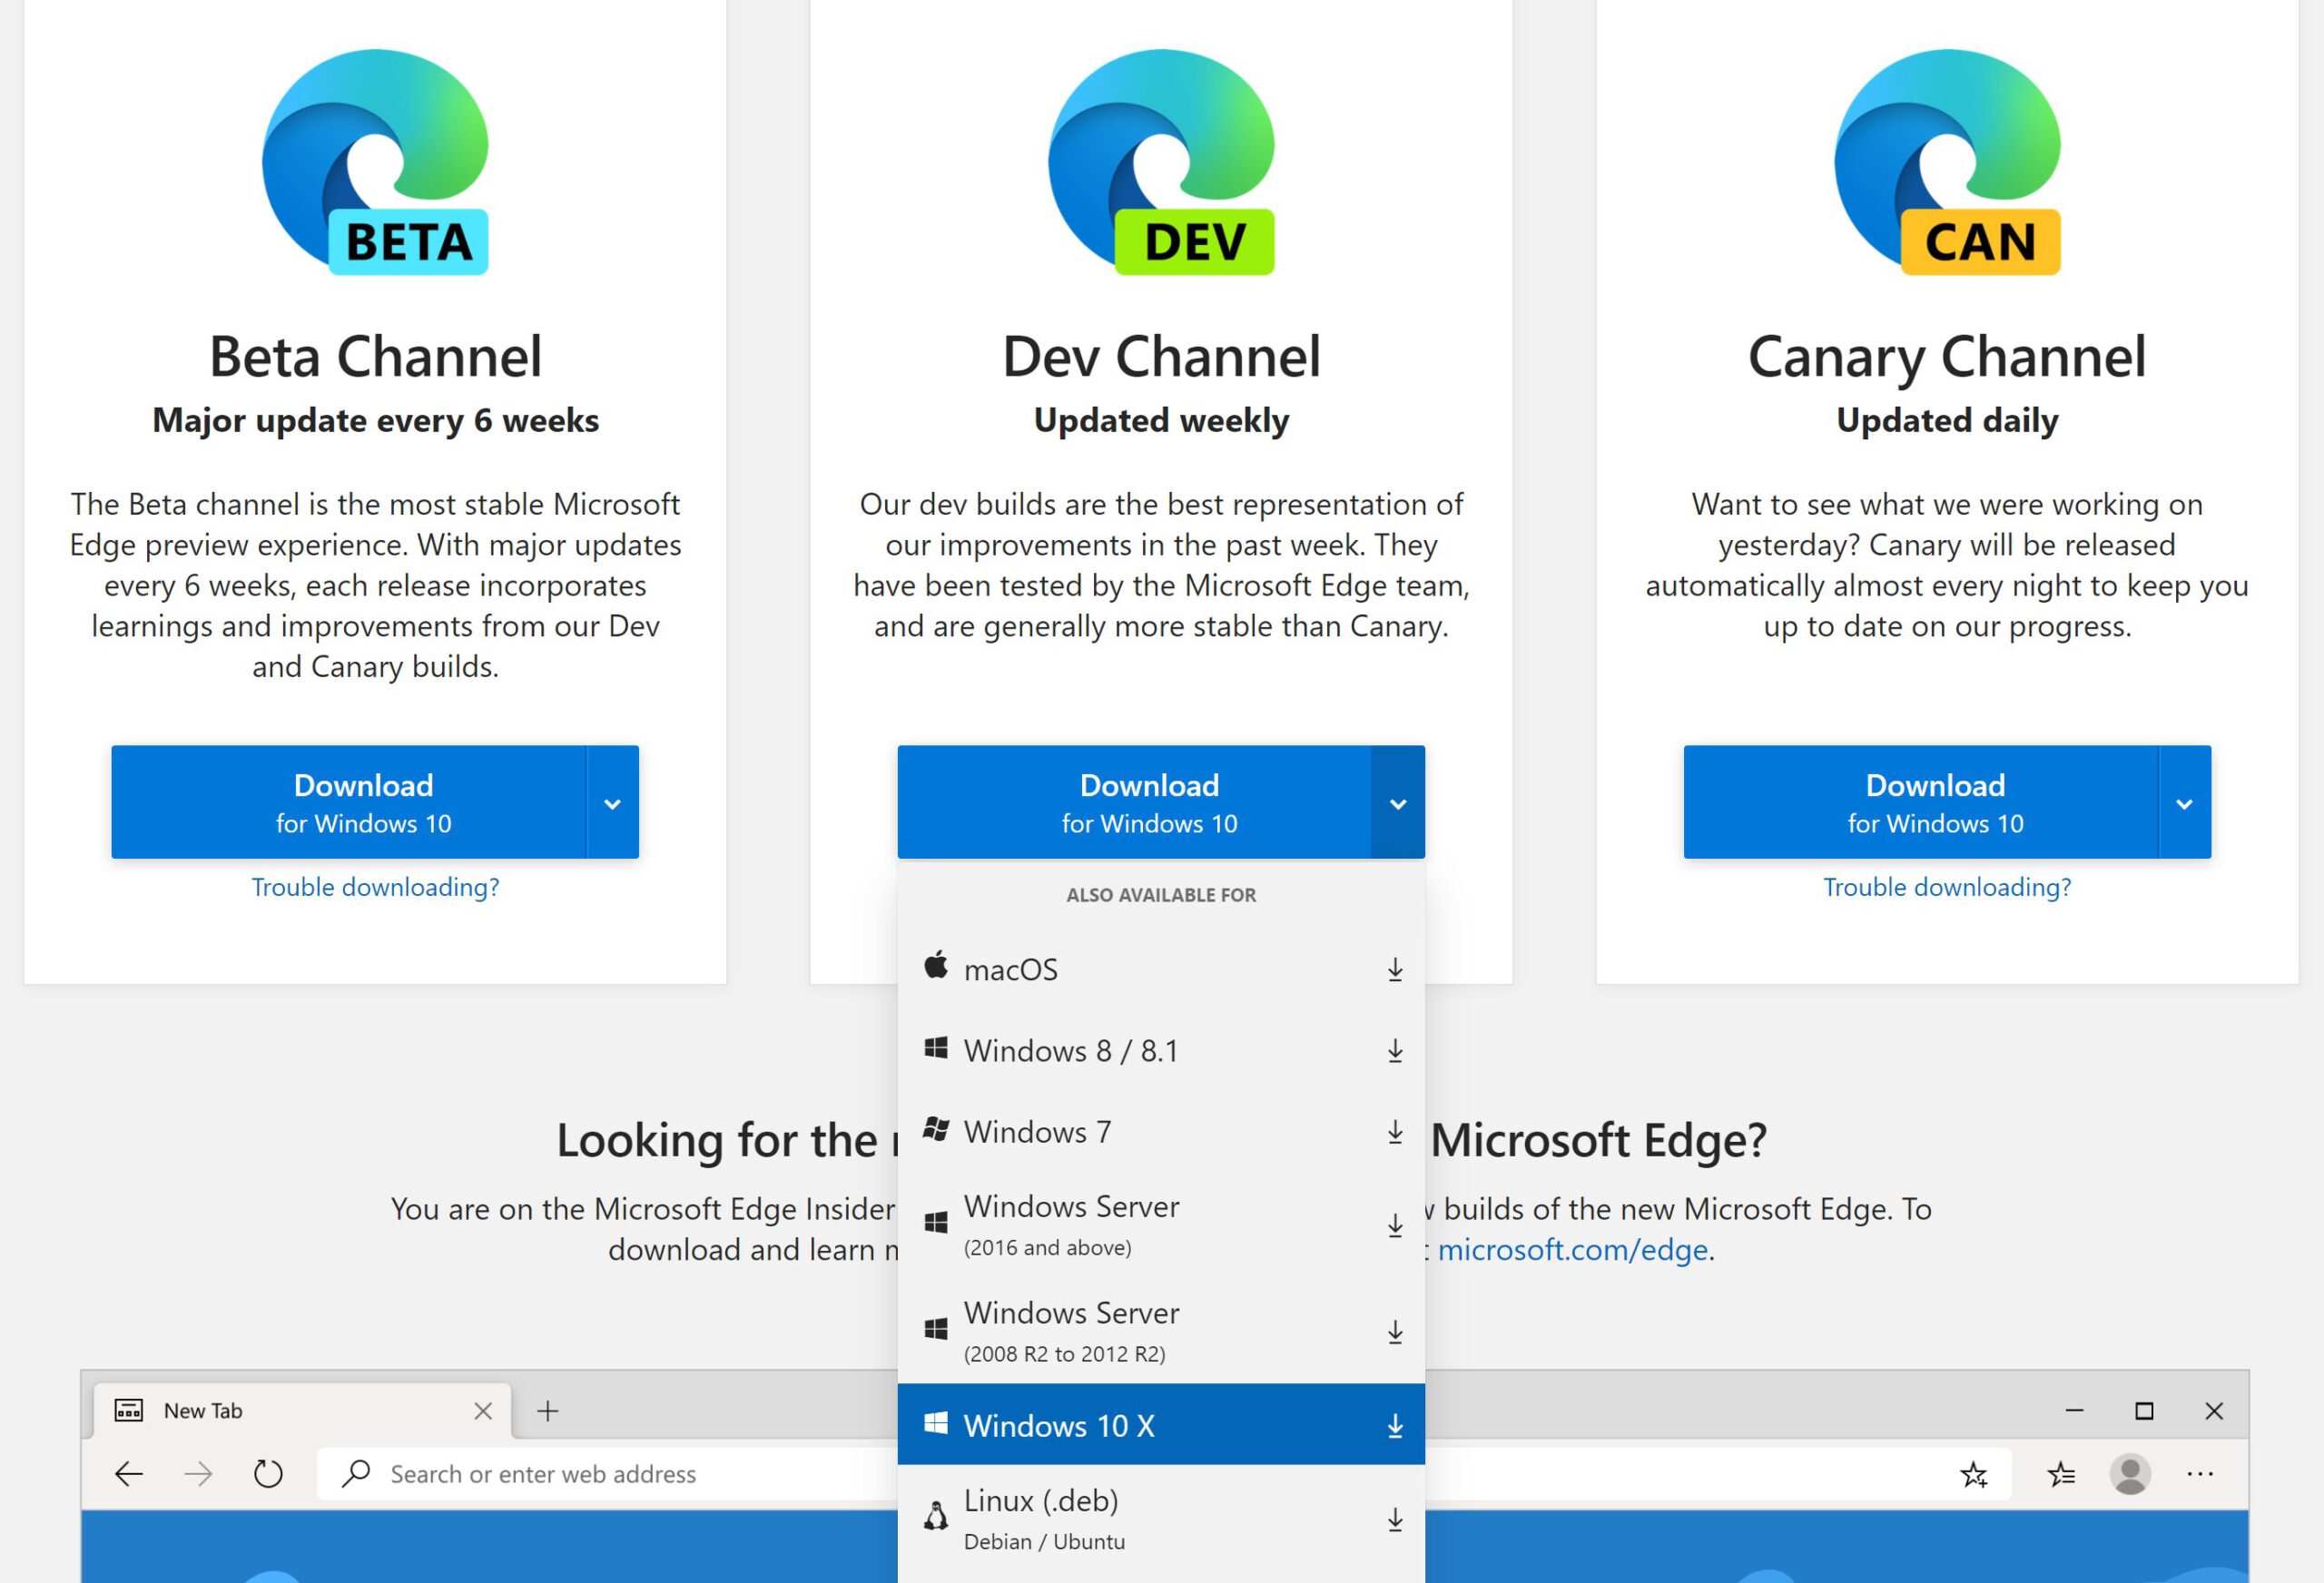
Task: Click the profile avatar icon
Action: coord(2130,1474)
